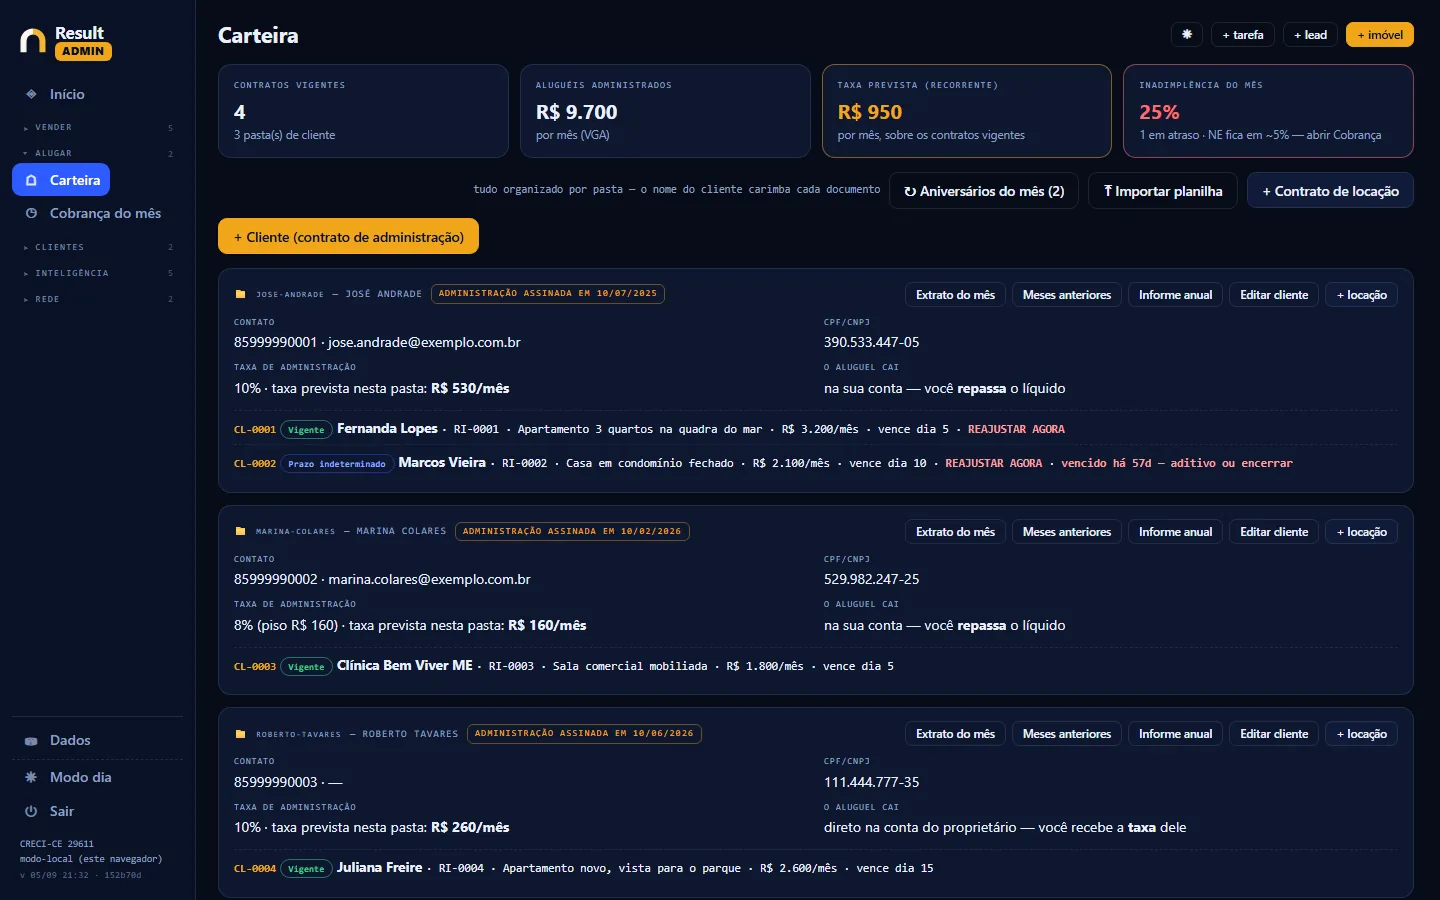Expand the VENDER sidebar section
Screen dimensions: 1440x900
click(x=97, y=127)
